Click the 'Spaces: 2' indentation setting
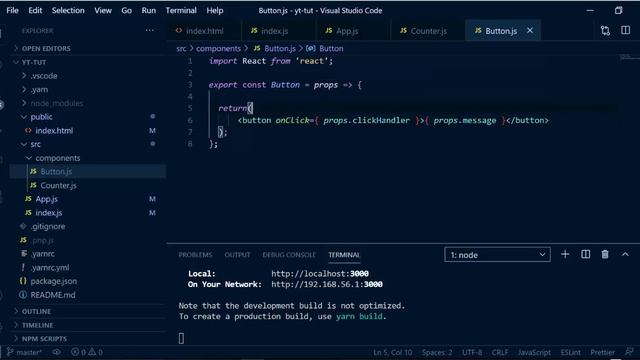 pos(437,352)
